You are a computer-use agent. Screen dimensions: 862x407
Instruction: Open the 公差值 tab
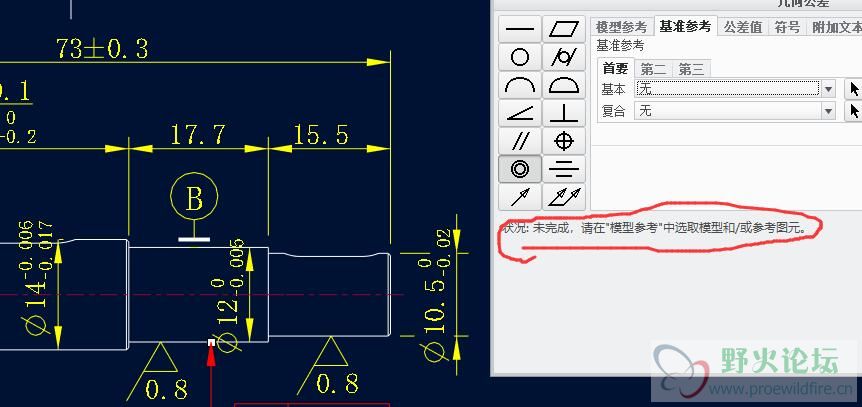point(743,27)
